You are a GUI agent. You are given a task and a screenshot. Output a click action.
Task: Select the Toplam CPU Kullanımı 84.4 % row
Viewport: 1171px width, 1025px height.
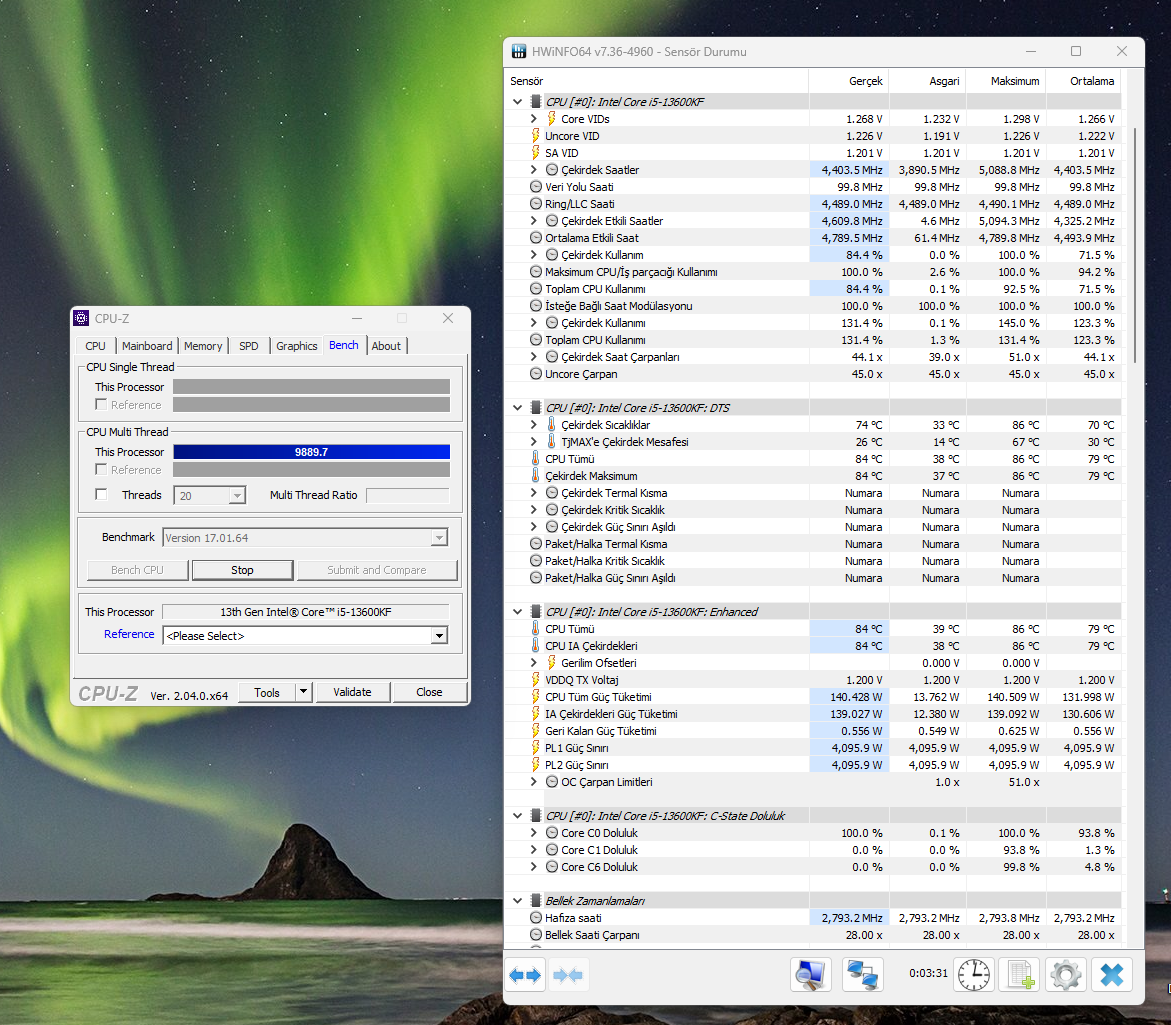(814, 289)
